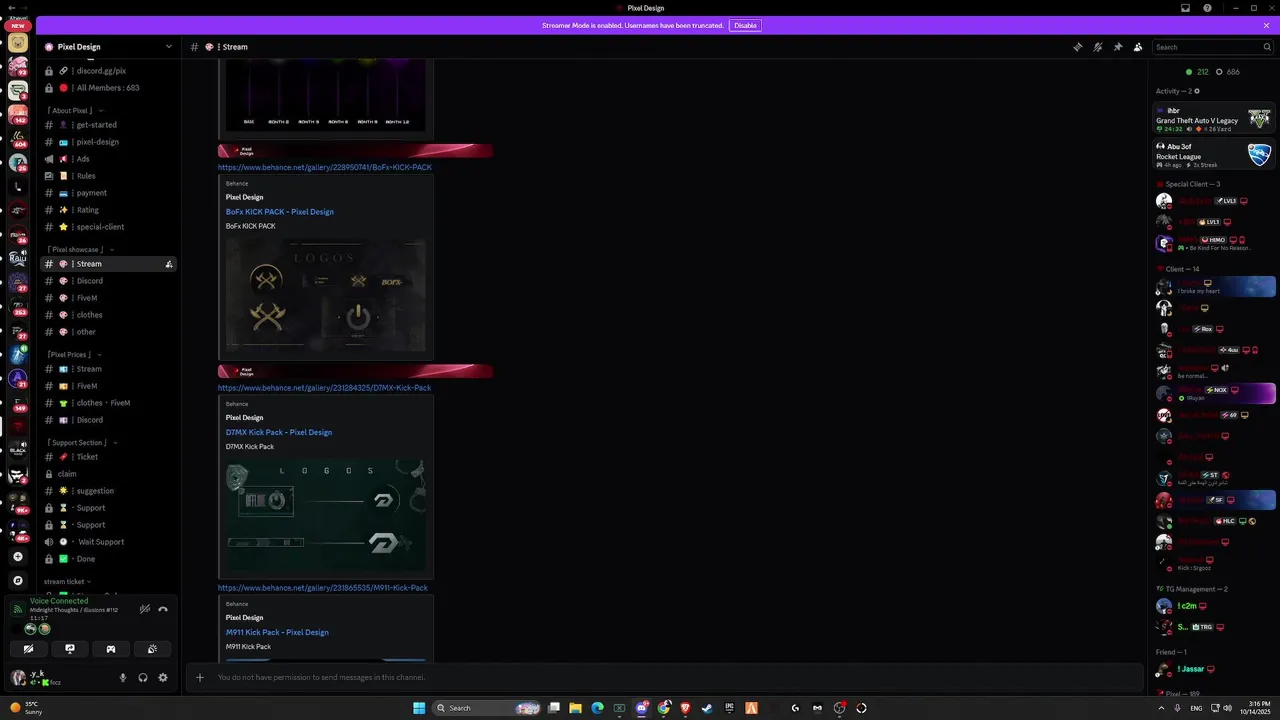Open member ! c2m in TG Management
The width and height of the screenshot is (1280, 720).
point(1214,606)
